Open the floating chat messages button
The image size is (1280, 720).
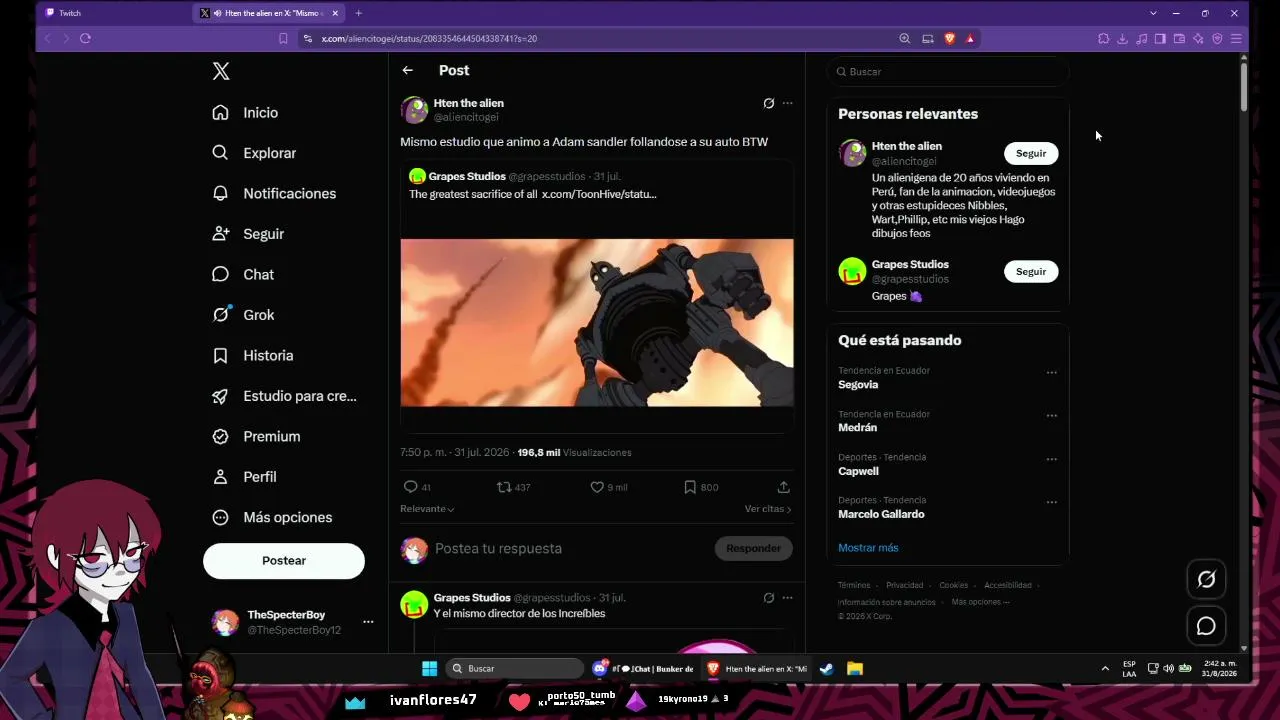click(x=1206, y=626)
